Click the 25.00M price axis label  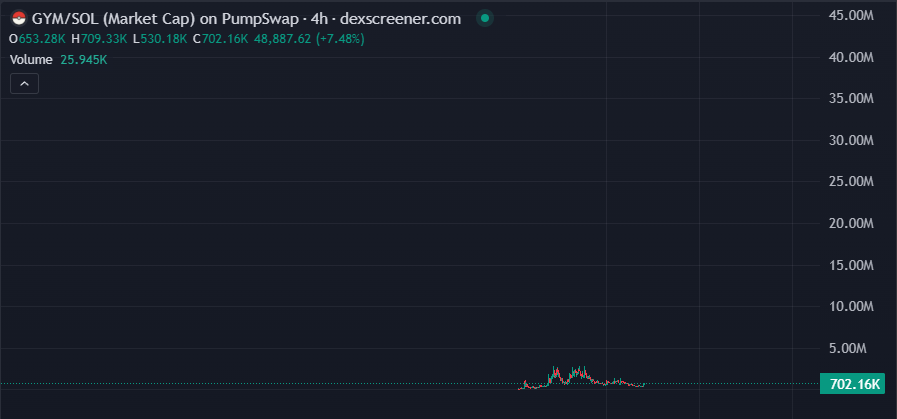852,181
